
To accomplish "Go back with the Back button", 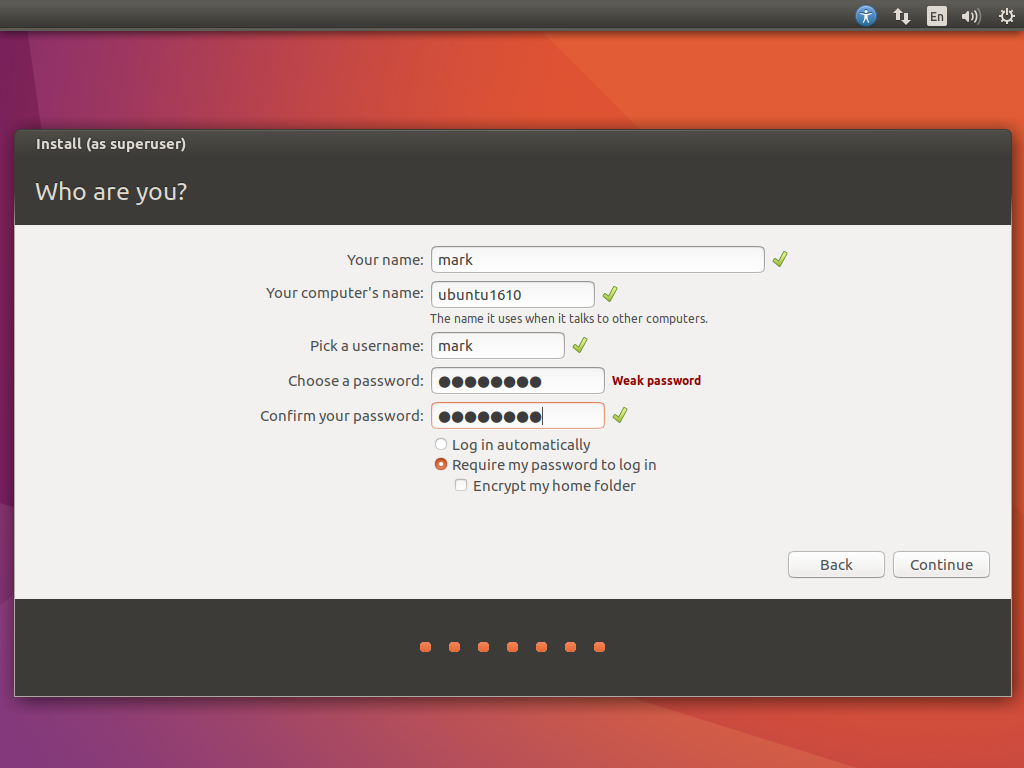I will [836, 565].
